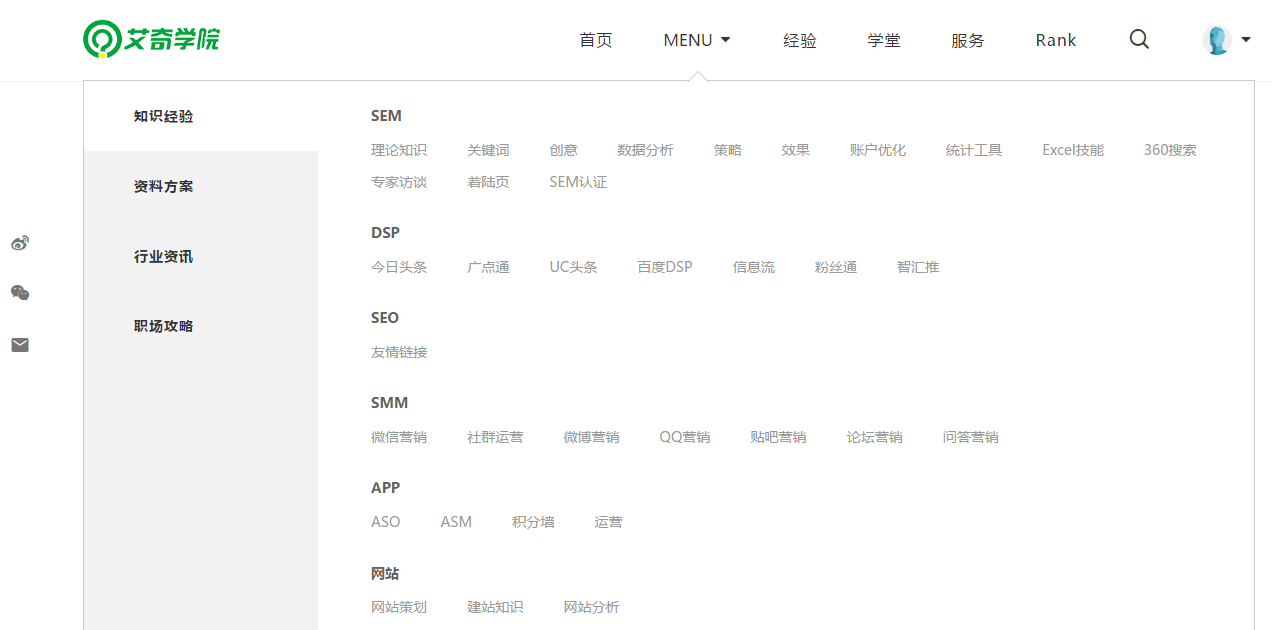Open the search magnifier icon

coord(1139,39)
